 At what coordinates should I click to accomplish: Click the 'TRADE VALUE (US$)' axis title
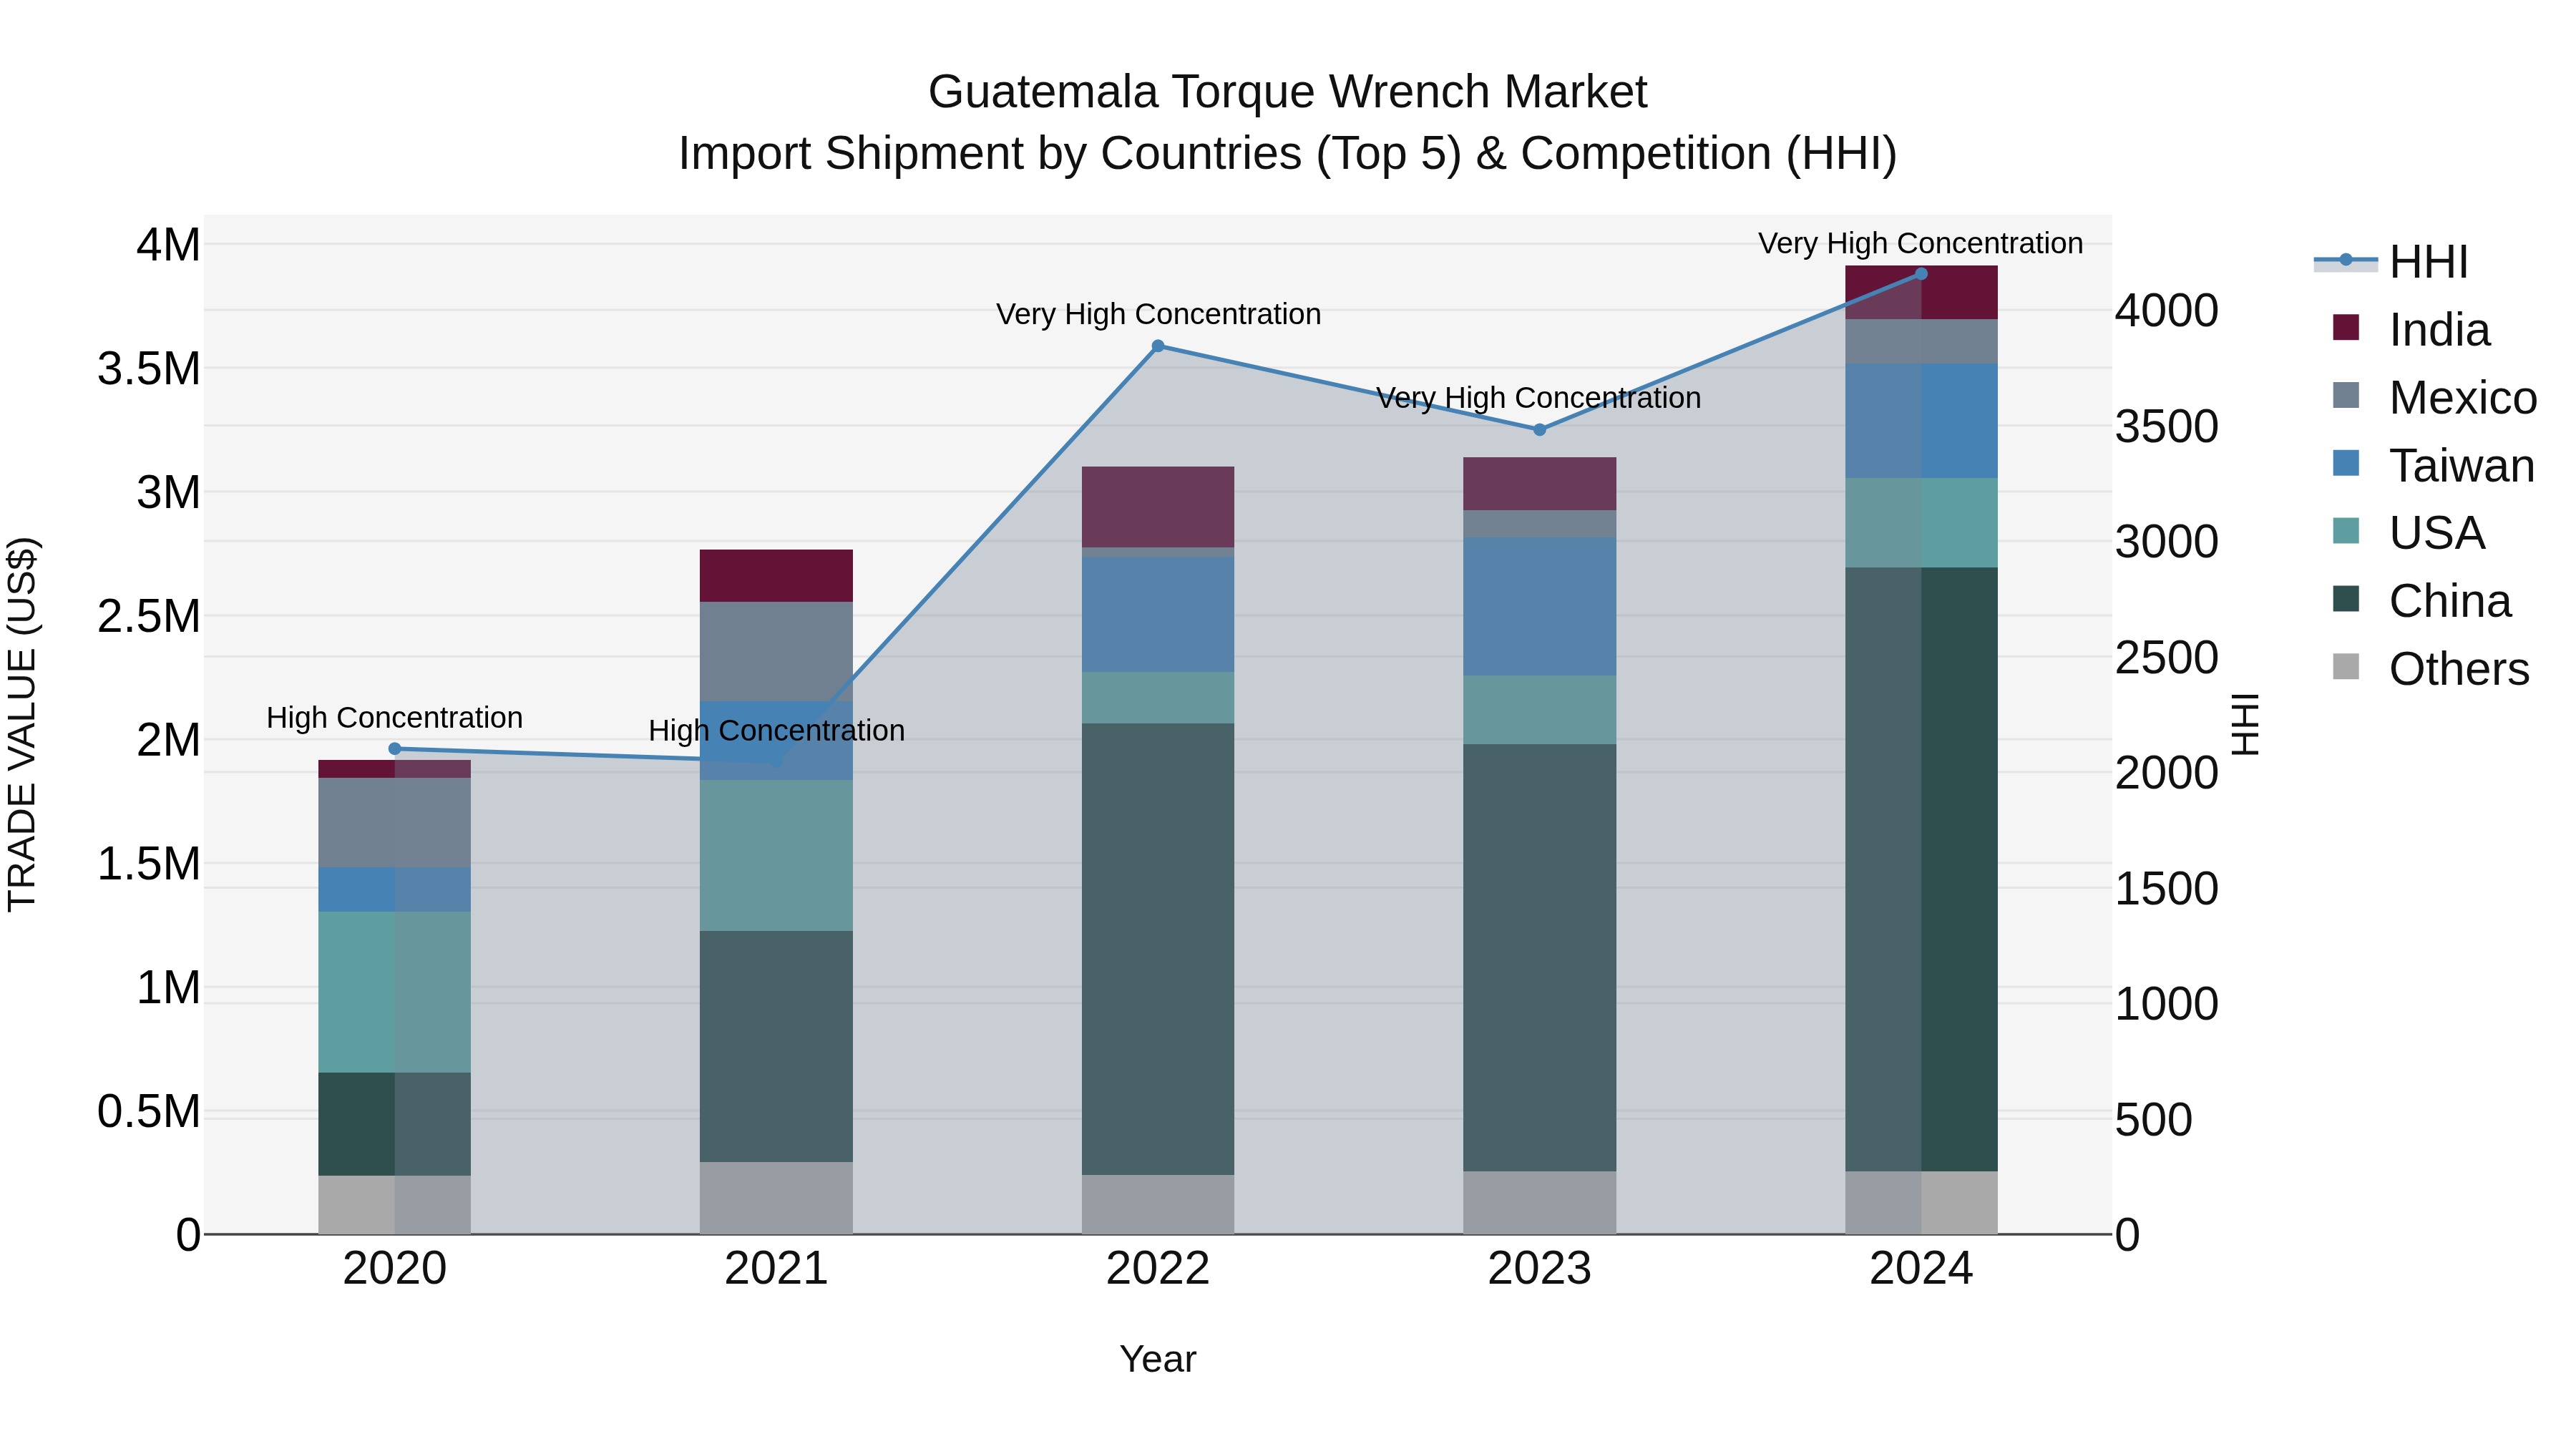(x=22, y=724)
